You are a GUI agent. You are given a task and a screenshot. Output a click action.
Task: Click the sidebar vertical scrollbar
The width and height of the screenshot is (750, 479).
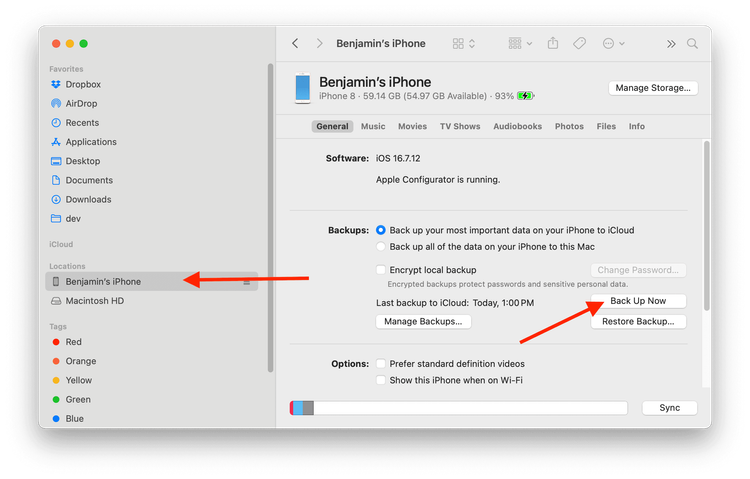270,218
